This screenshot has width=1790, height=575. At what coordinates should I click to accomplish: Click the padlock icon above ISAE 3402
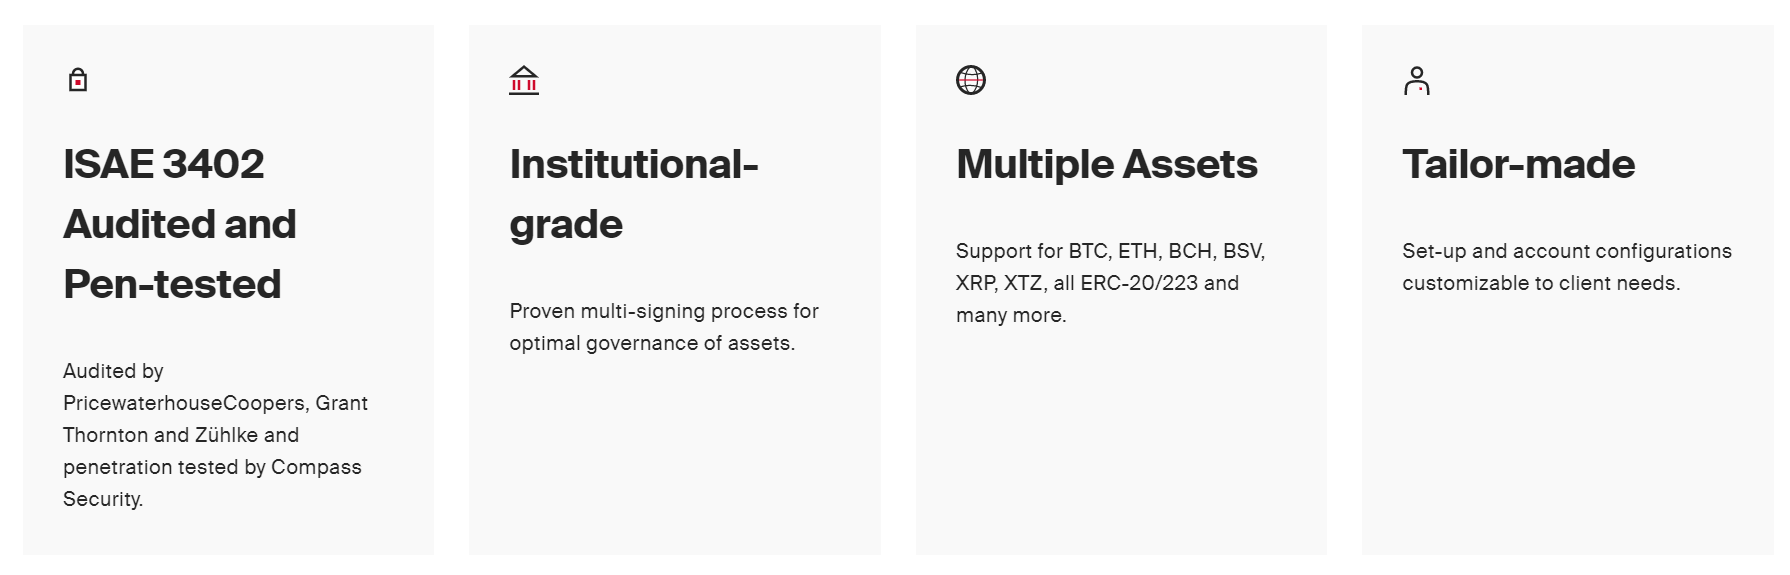[x=78, y=80]
